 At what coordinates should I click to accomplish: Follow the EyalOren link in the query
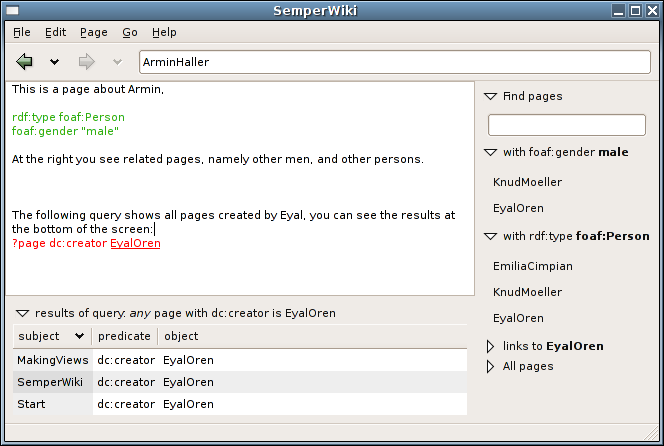(x=135, y=243)
